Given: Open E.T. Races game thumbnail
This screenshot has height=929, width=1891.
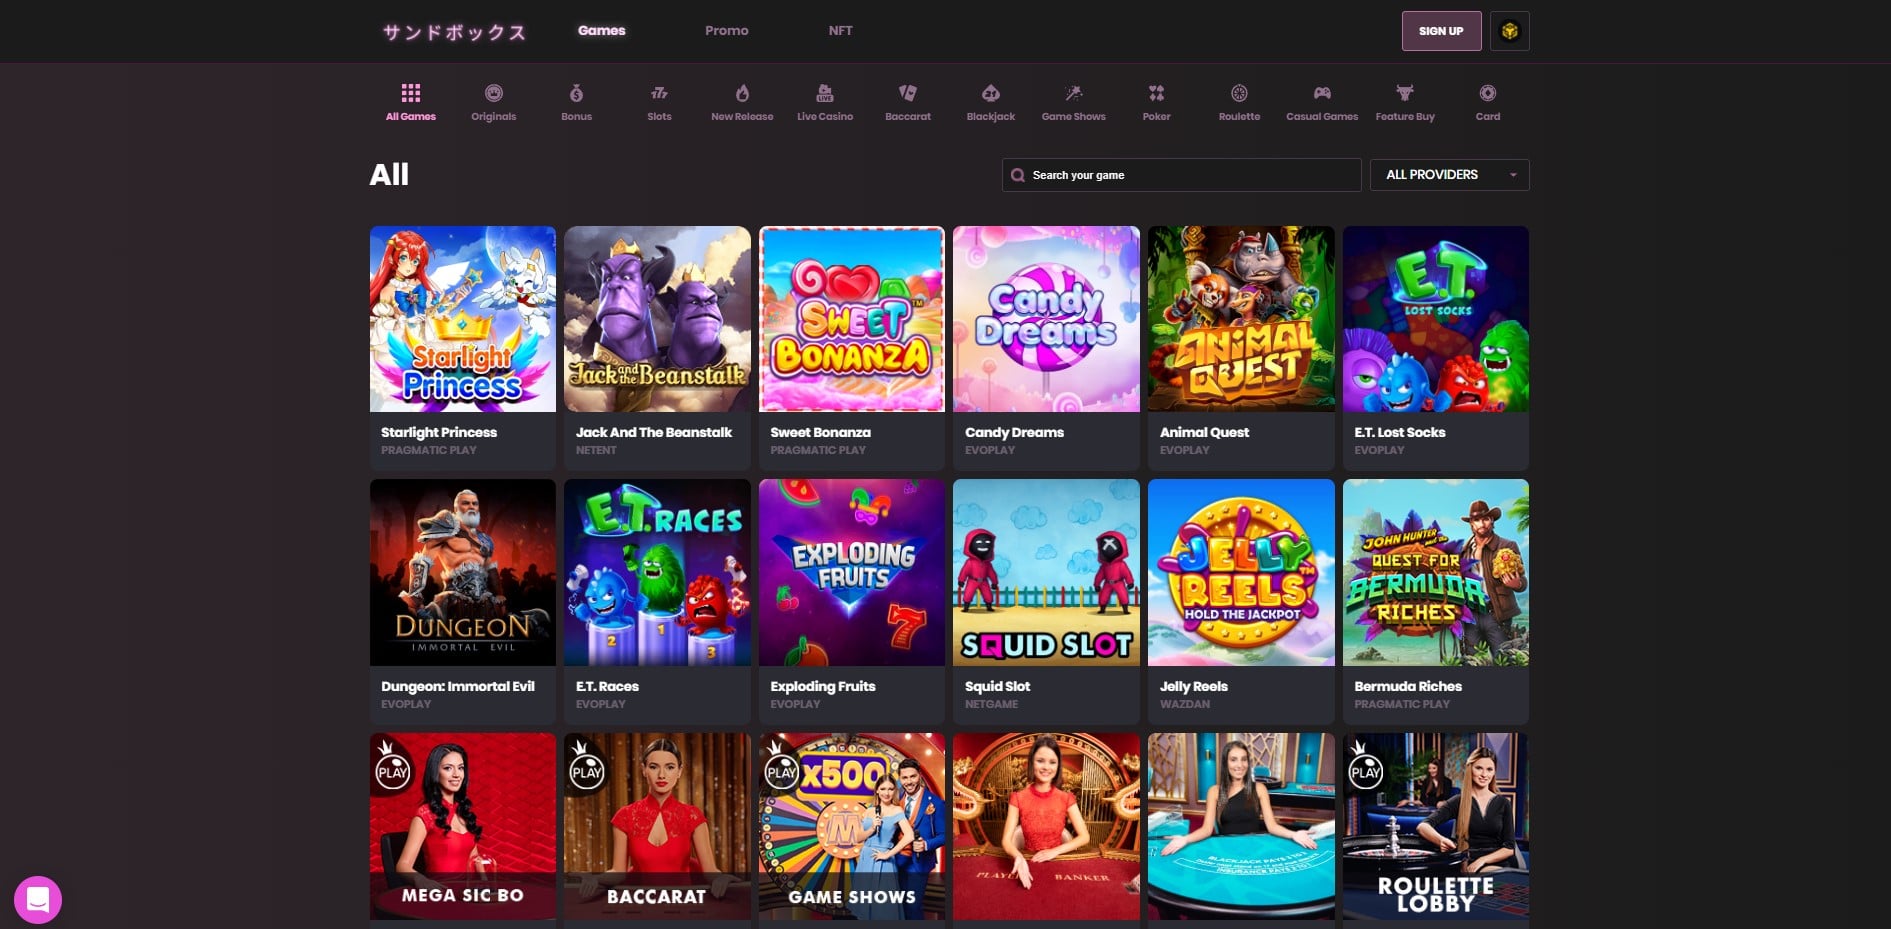Looking at the screenshot, I should pyautogui.click(x=657, y=572).
